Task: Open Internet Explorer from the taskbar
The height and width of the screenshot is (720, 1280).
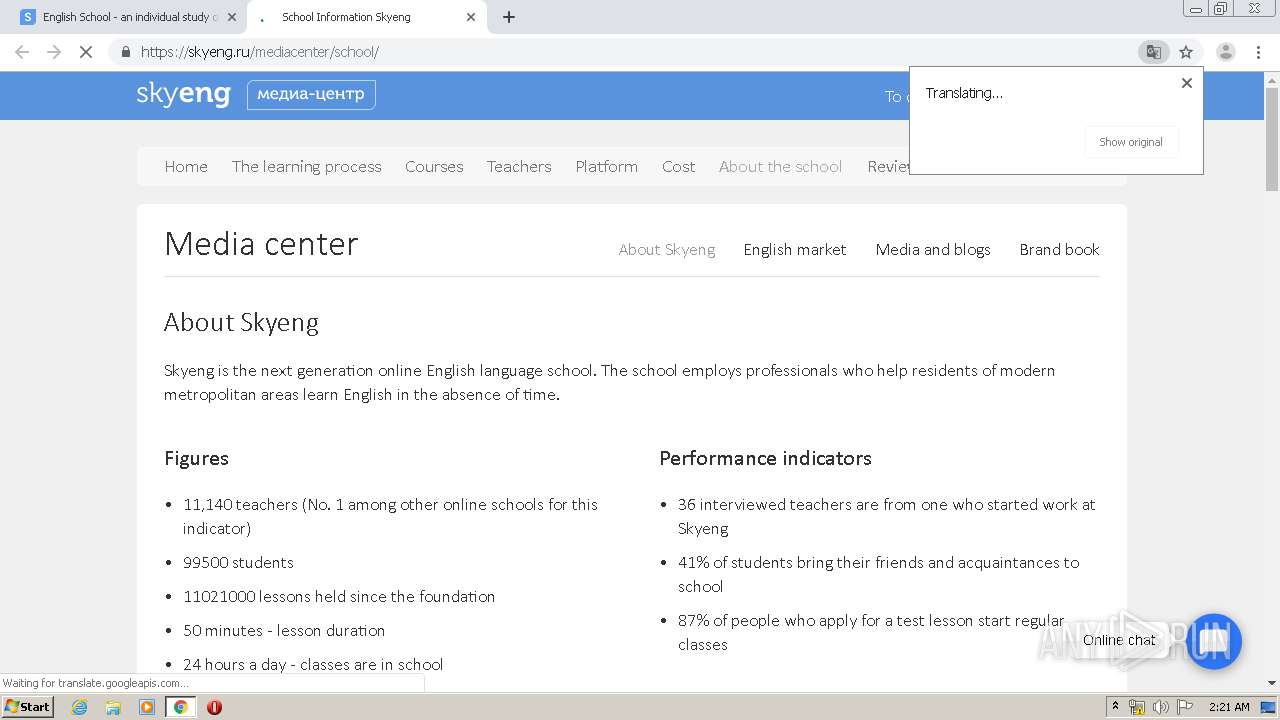Action: [x=79, y=707]
